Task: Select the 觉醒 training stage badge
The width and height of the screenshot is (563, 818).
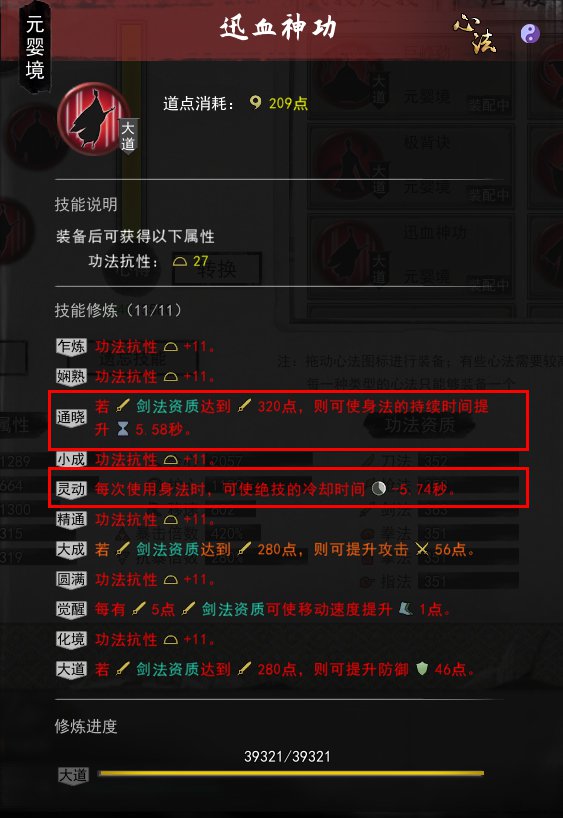Action: 71,609
